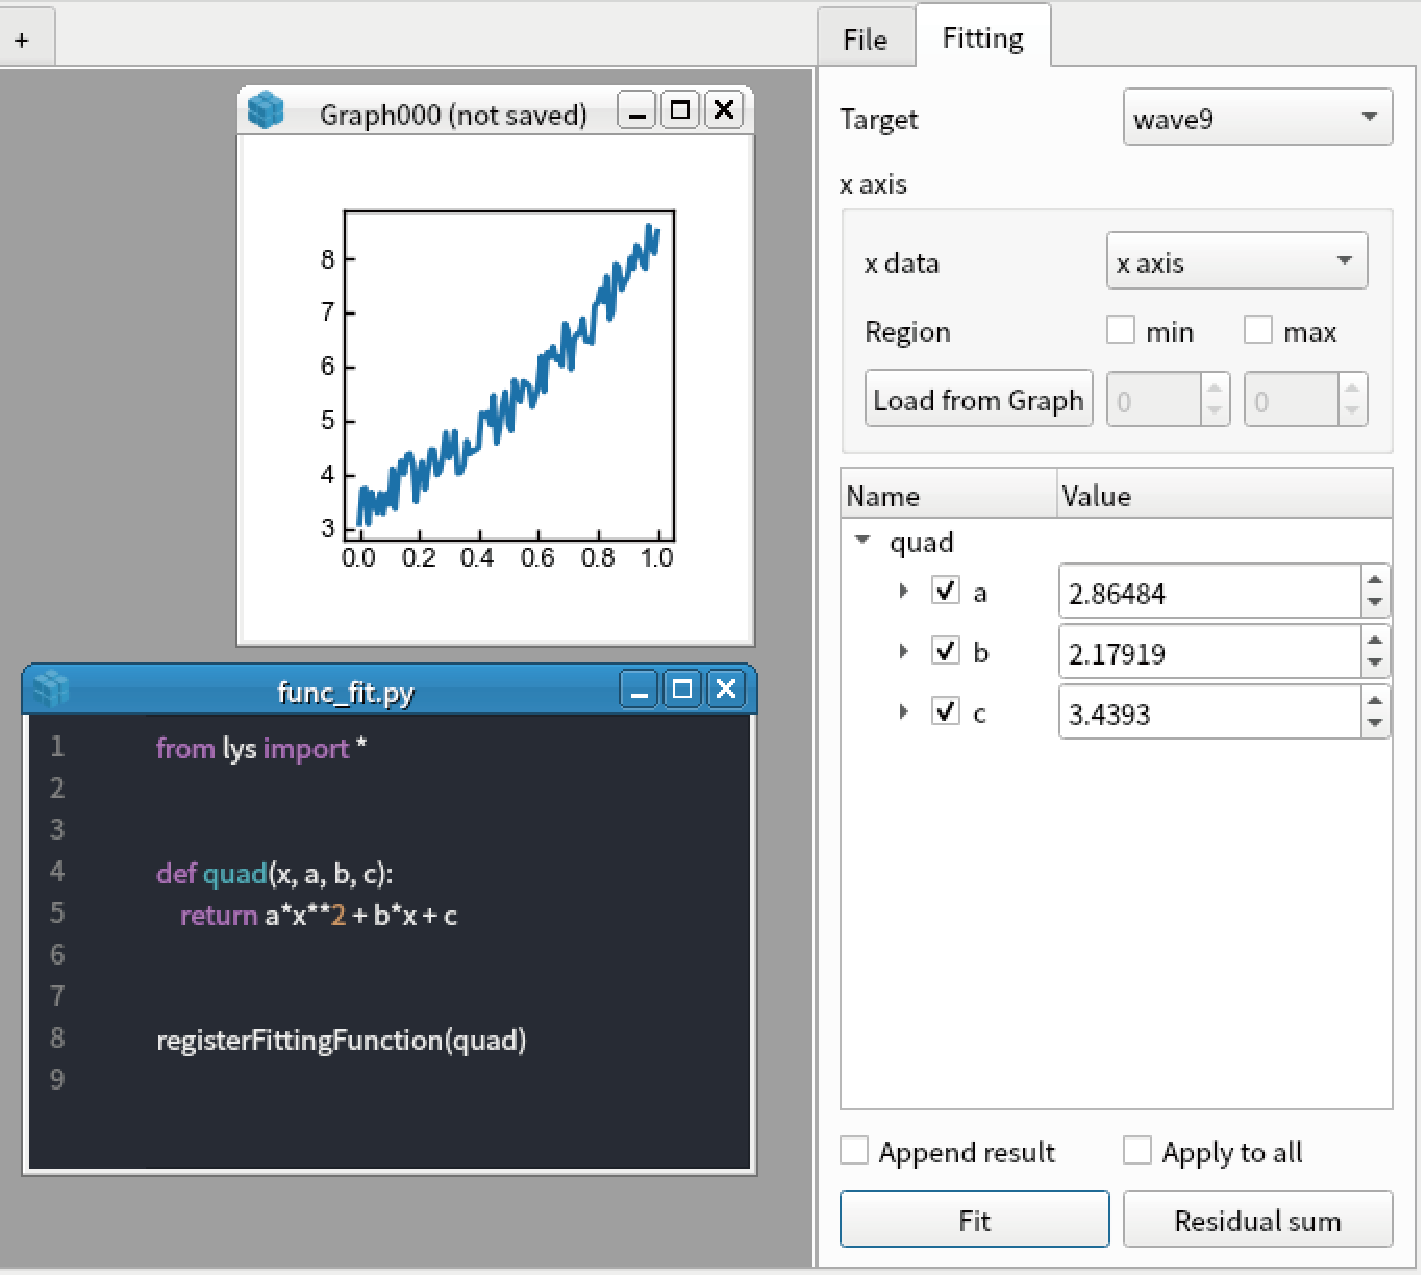
Task: Click the Value column header
Action: (x=1224, y=495)
